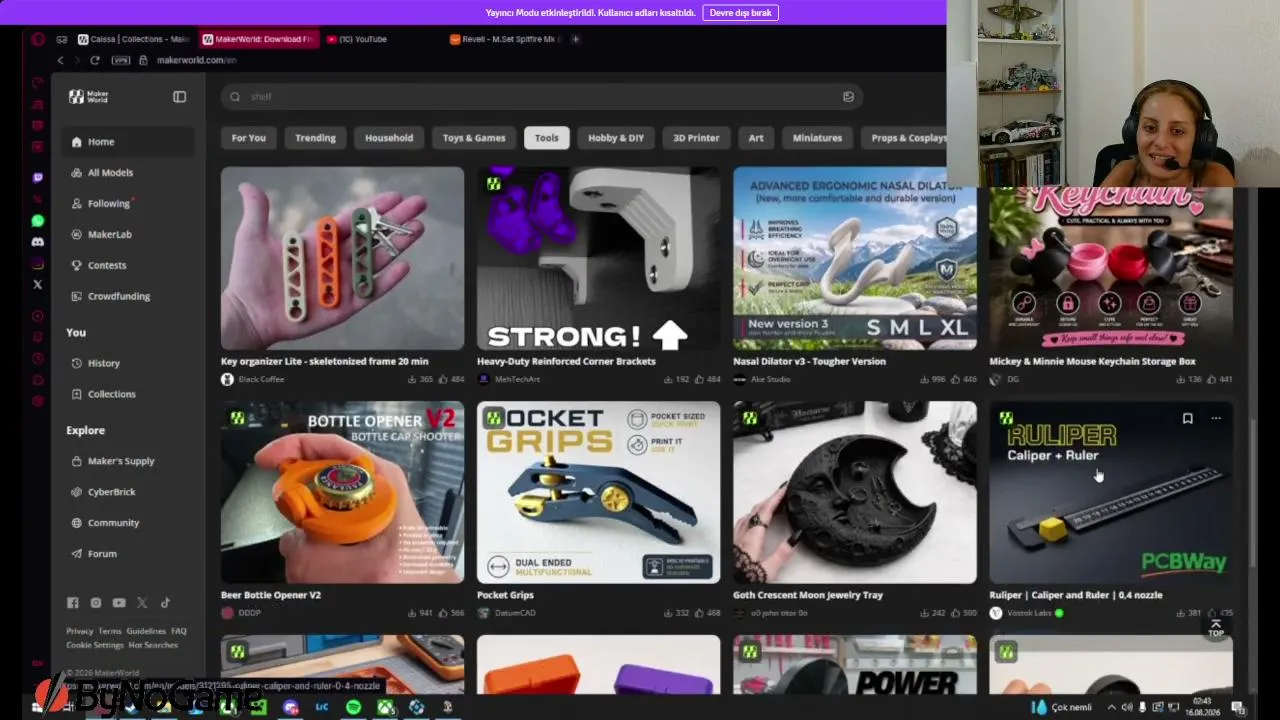Viewport: 1280px width, 720px height.
Task: Open X in the Opera sidebar
Action: [x=38, y=285]
